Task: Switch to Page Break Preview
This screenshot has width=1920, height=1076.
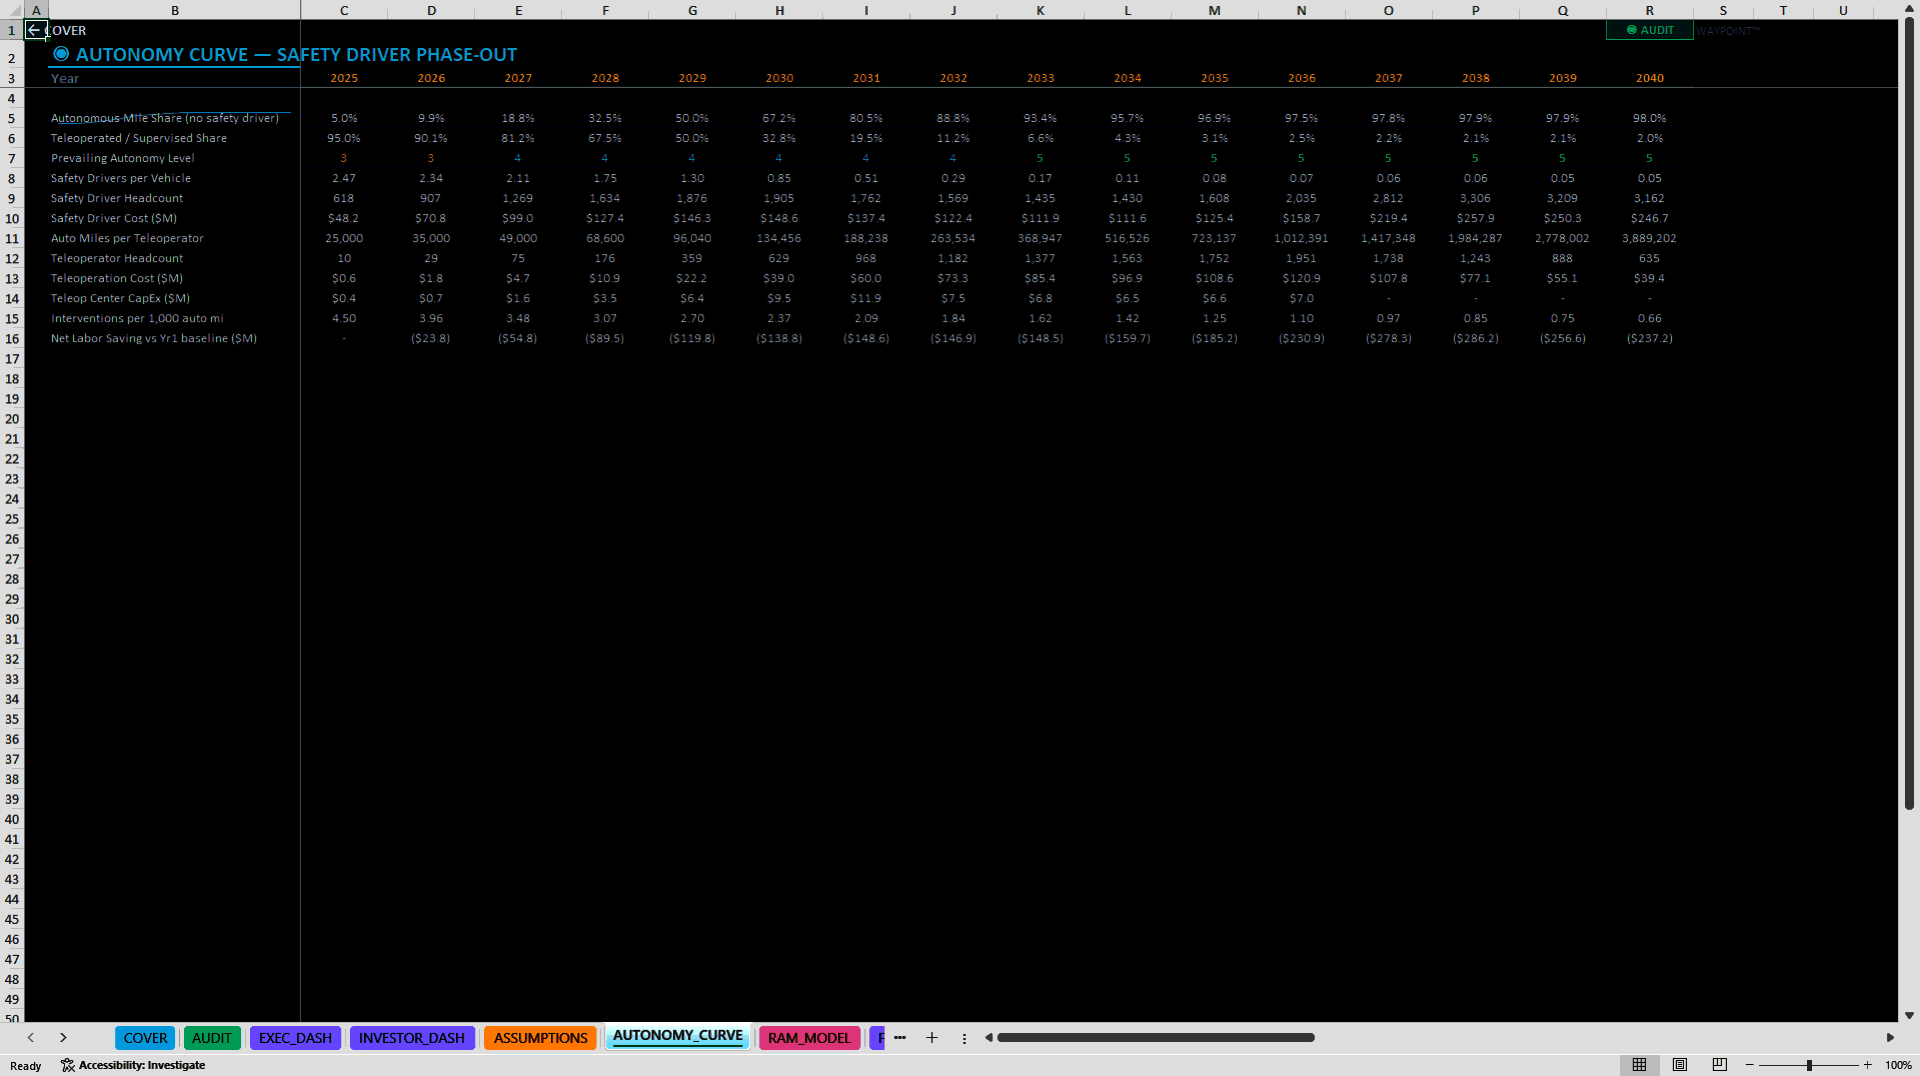Action: tap(1720, 1065)
